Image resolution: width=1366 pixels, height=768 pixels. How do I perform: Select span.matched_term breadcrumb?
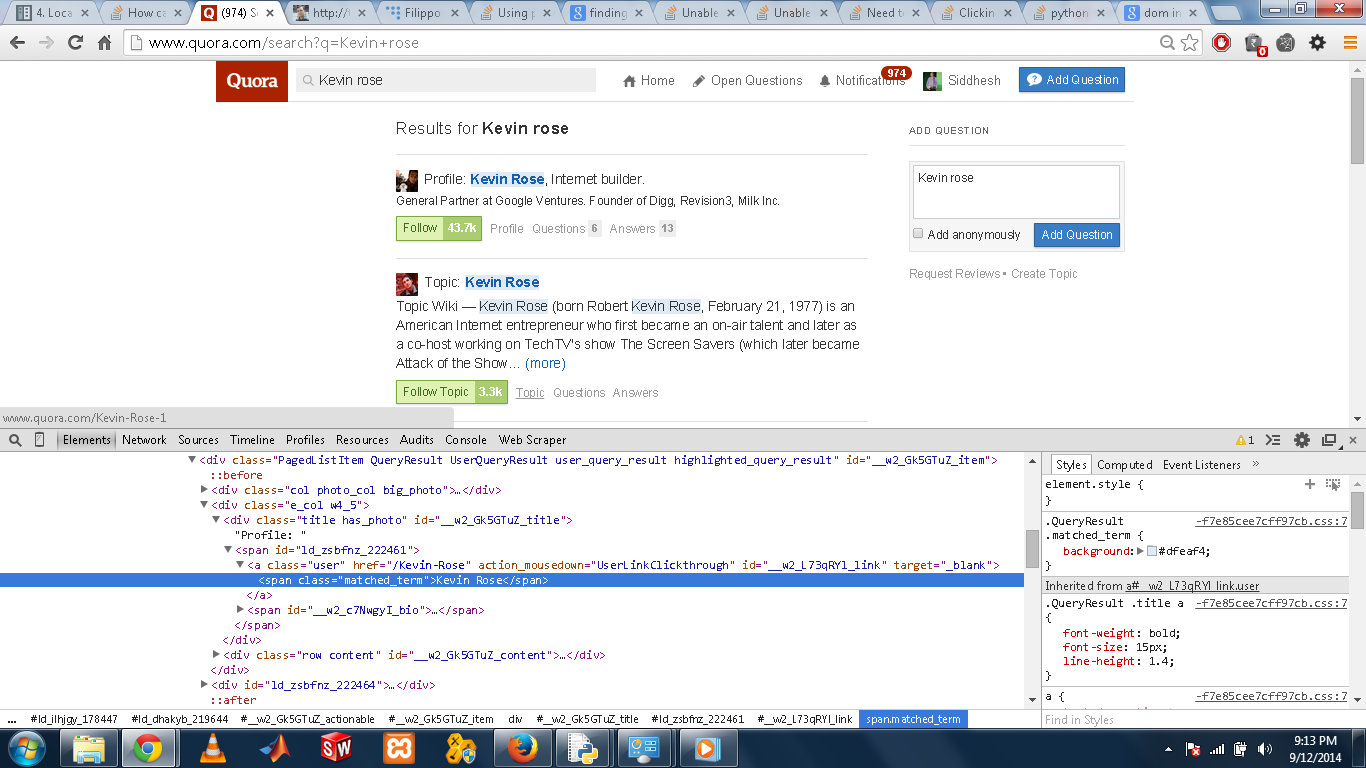(x=913, y=719)
